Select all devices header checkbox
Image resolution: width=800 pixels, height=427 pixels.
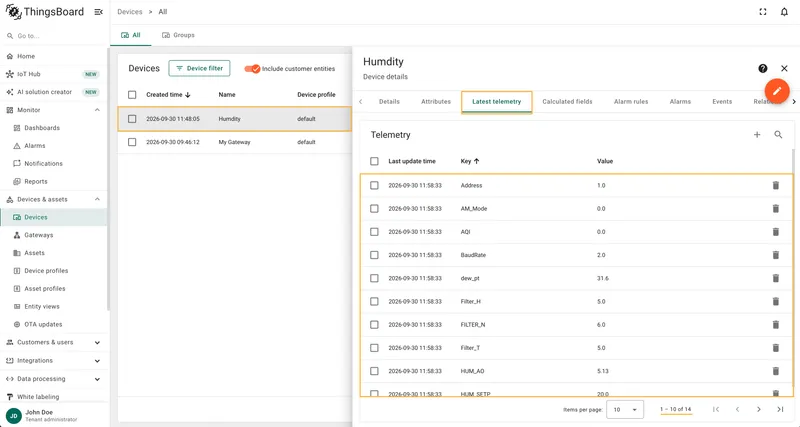132,94
